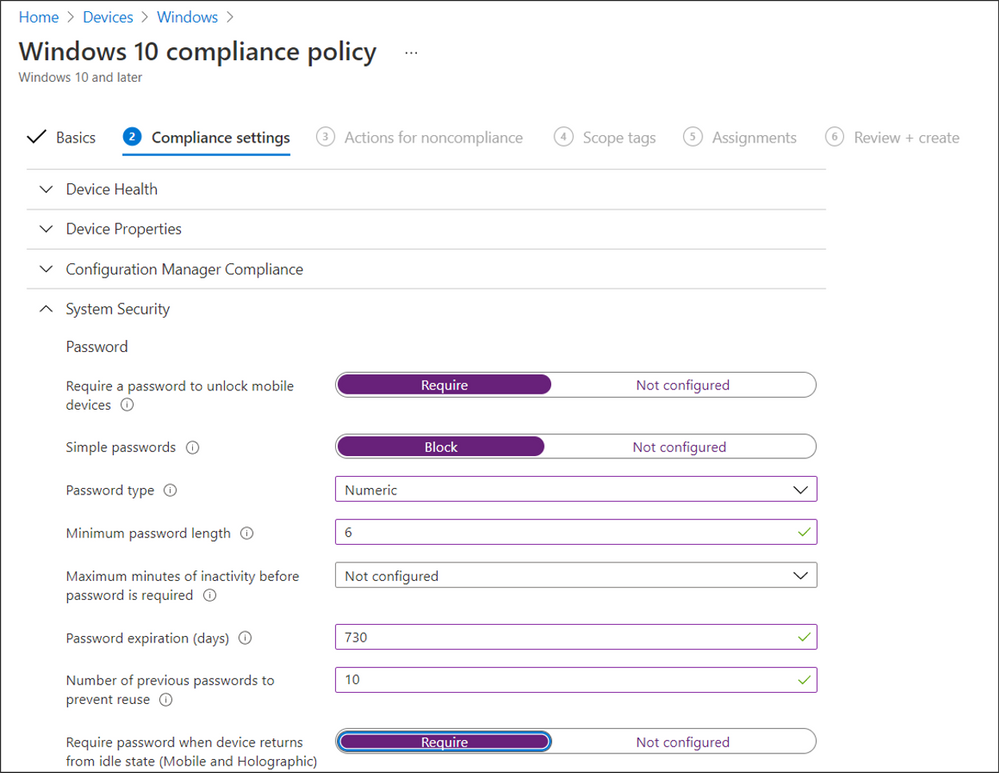Click info icon for inactivity minutes setting
This screenshot has width=999, height=773.
point(209,595)
